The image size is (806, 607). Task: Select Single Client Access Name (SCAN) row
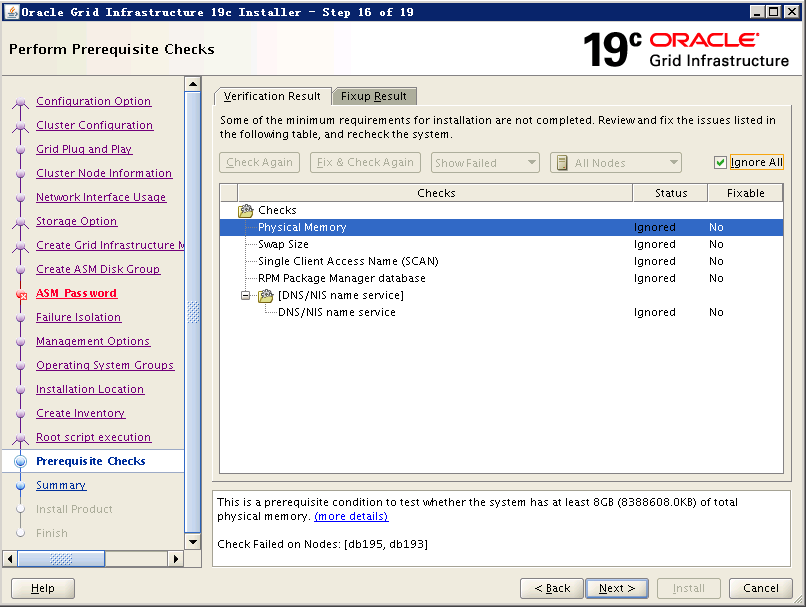[x=501, y=261]
